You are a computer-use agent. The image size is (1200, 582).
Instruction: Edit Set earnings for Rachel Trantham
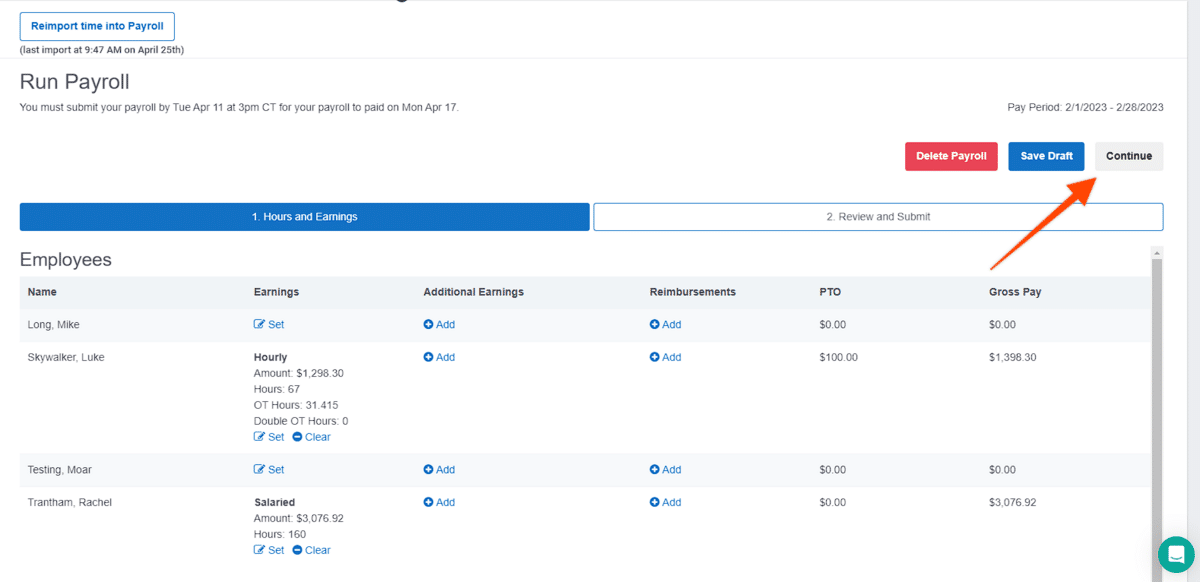click(269, 550)
